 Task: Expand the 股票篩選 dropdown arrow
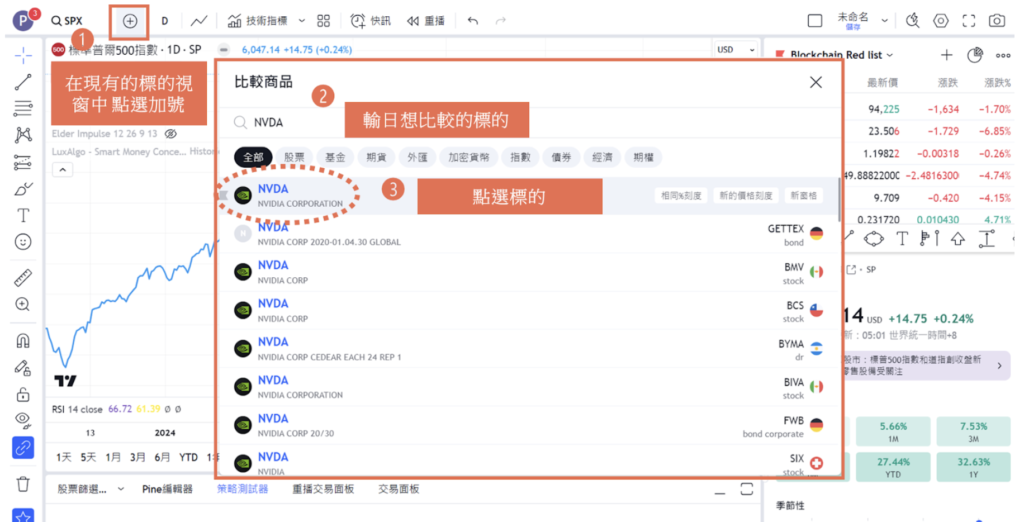121,489
